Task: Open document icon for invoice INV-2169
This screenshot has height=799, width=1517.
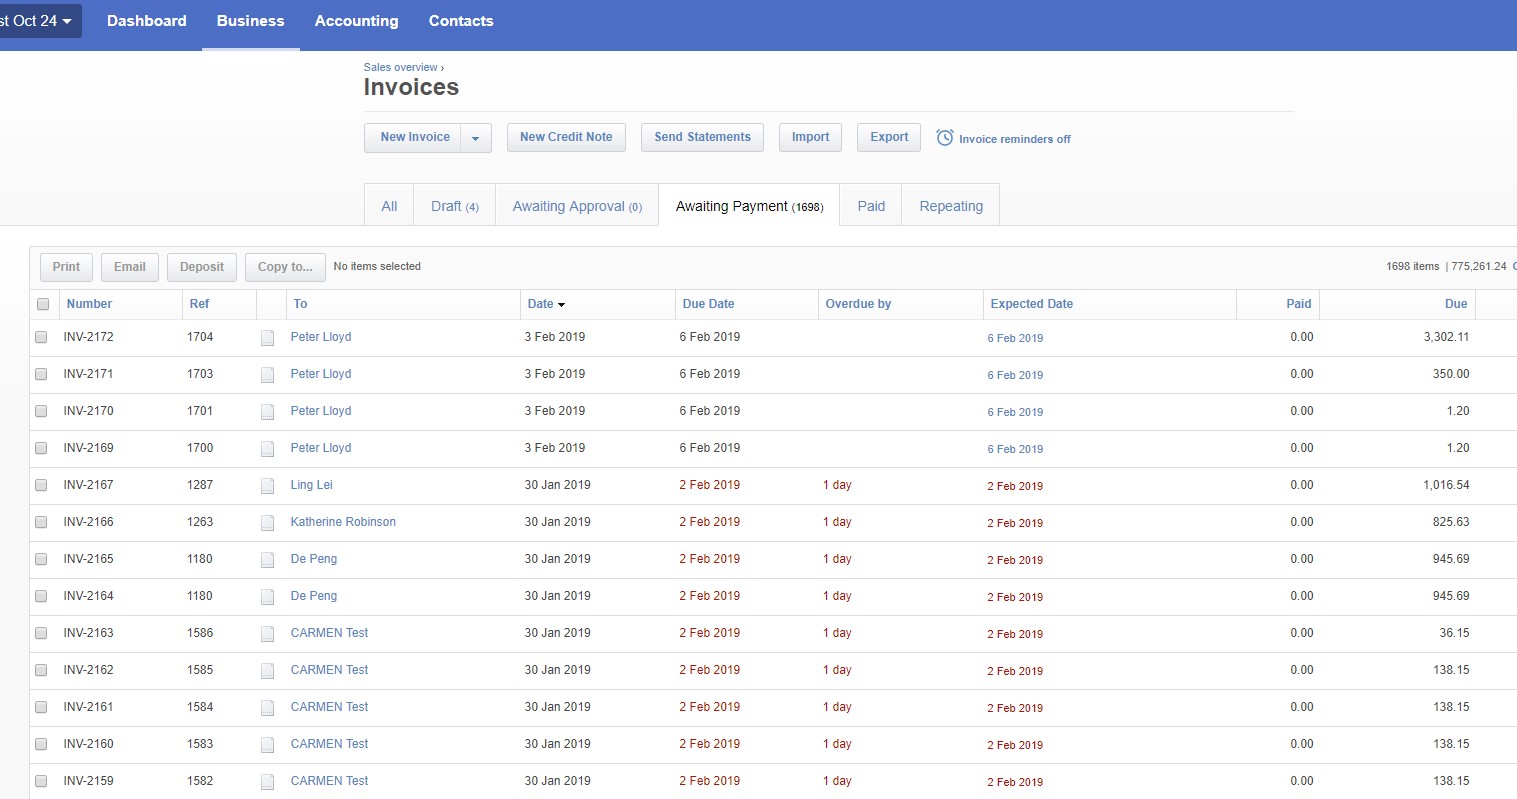Action: tap(267, 449)
